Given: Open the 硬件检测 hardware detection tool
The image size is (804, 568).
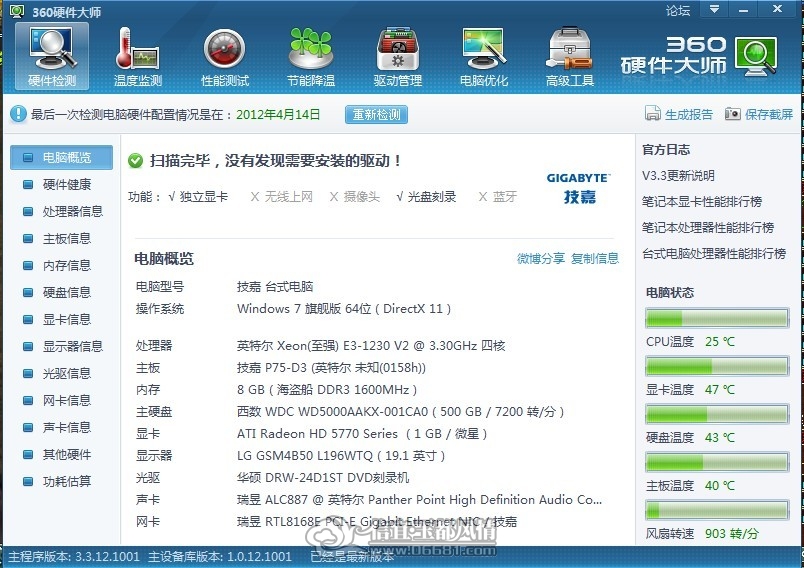Looking at the screenshot, I should (x=52, y=56).
